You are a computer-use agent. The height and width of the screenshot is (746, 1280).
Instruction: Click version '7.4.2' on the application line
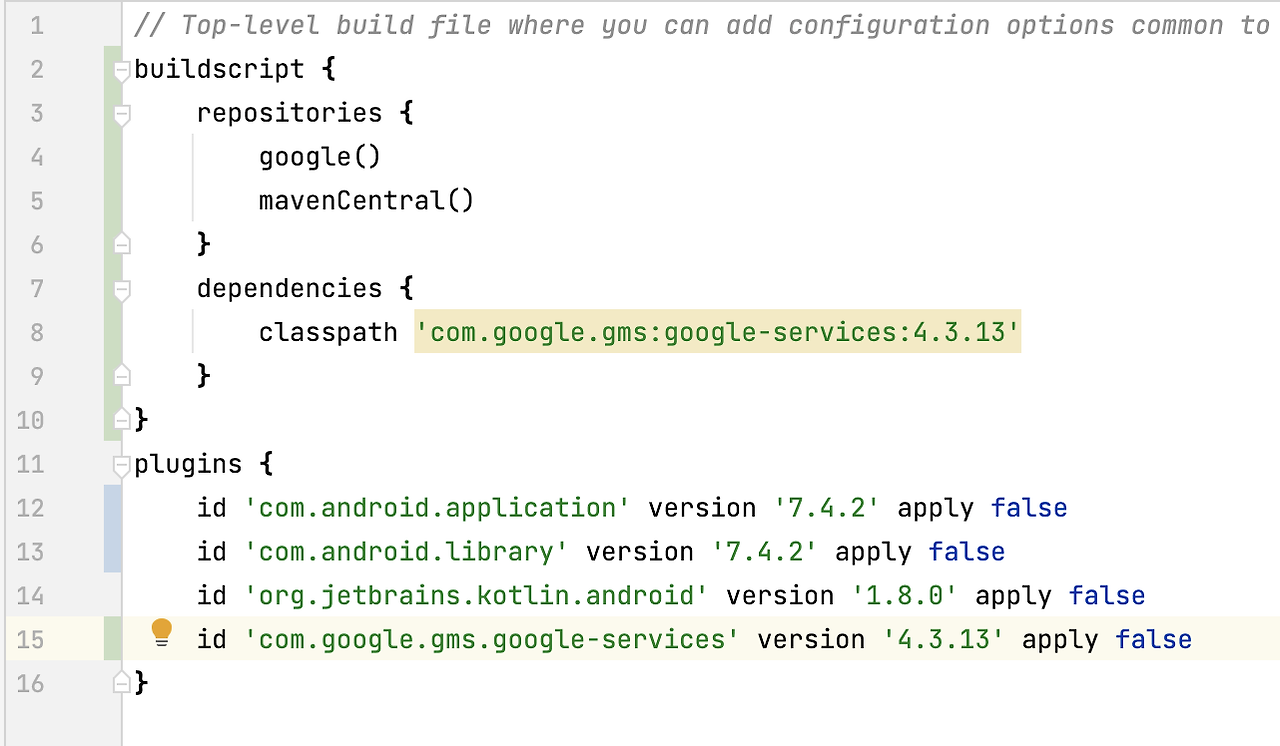[827, 508]
